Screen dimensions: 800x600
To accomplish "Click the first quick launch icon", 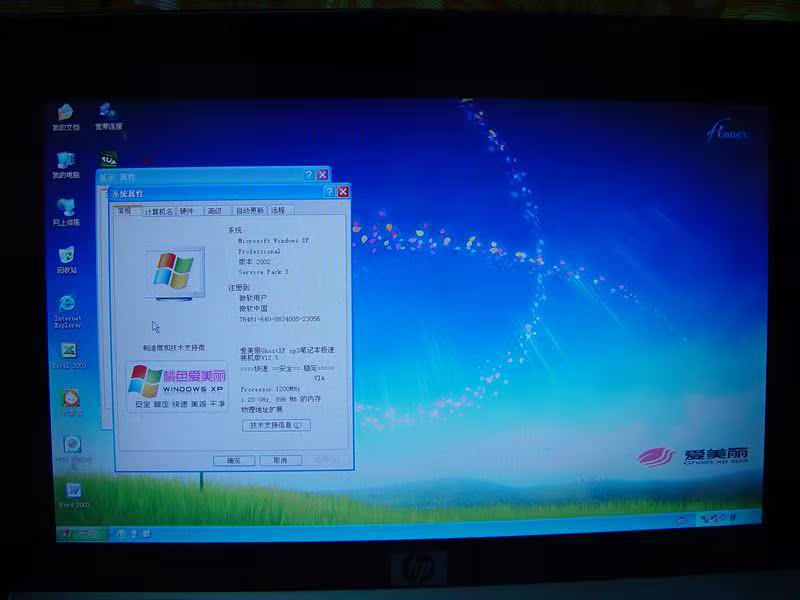I will (121, 534).
